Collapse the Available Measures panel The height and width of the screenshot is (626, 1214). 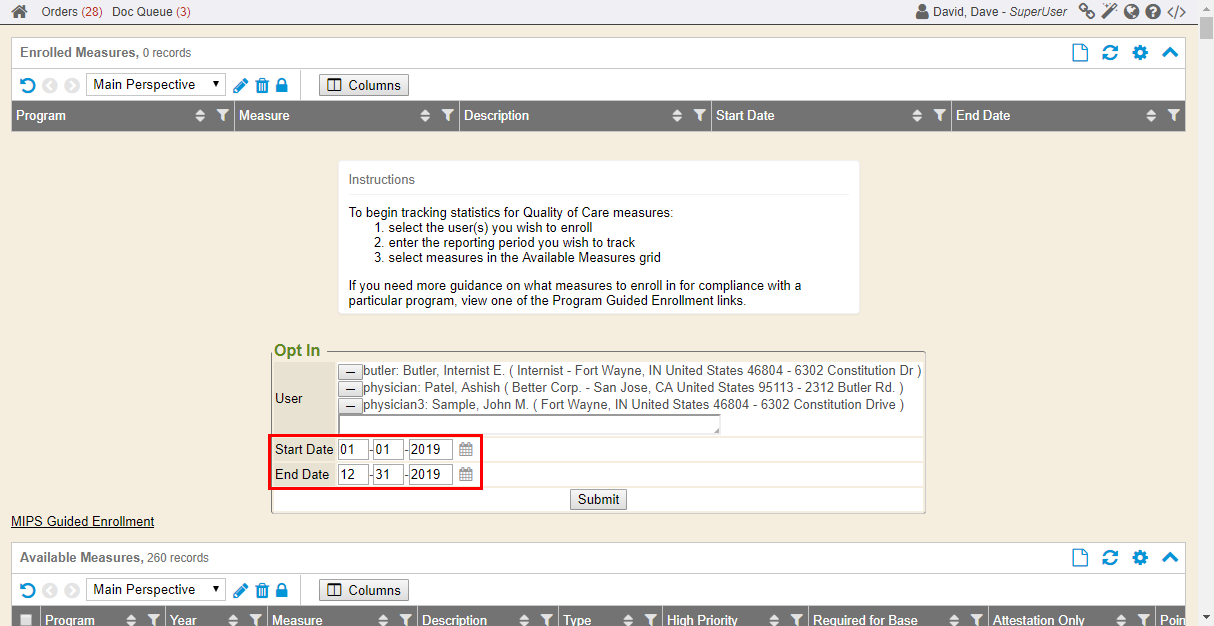pyautogui.click(x=1170, y=558)
